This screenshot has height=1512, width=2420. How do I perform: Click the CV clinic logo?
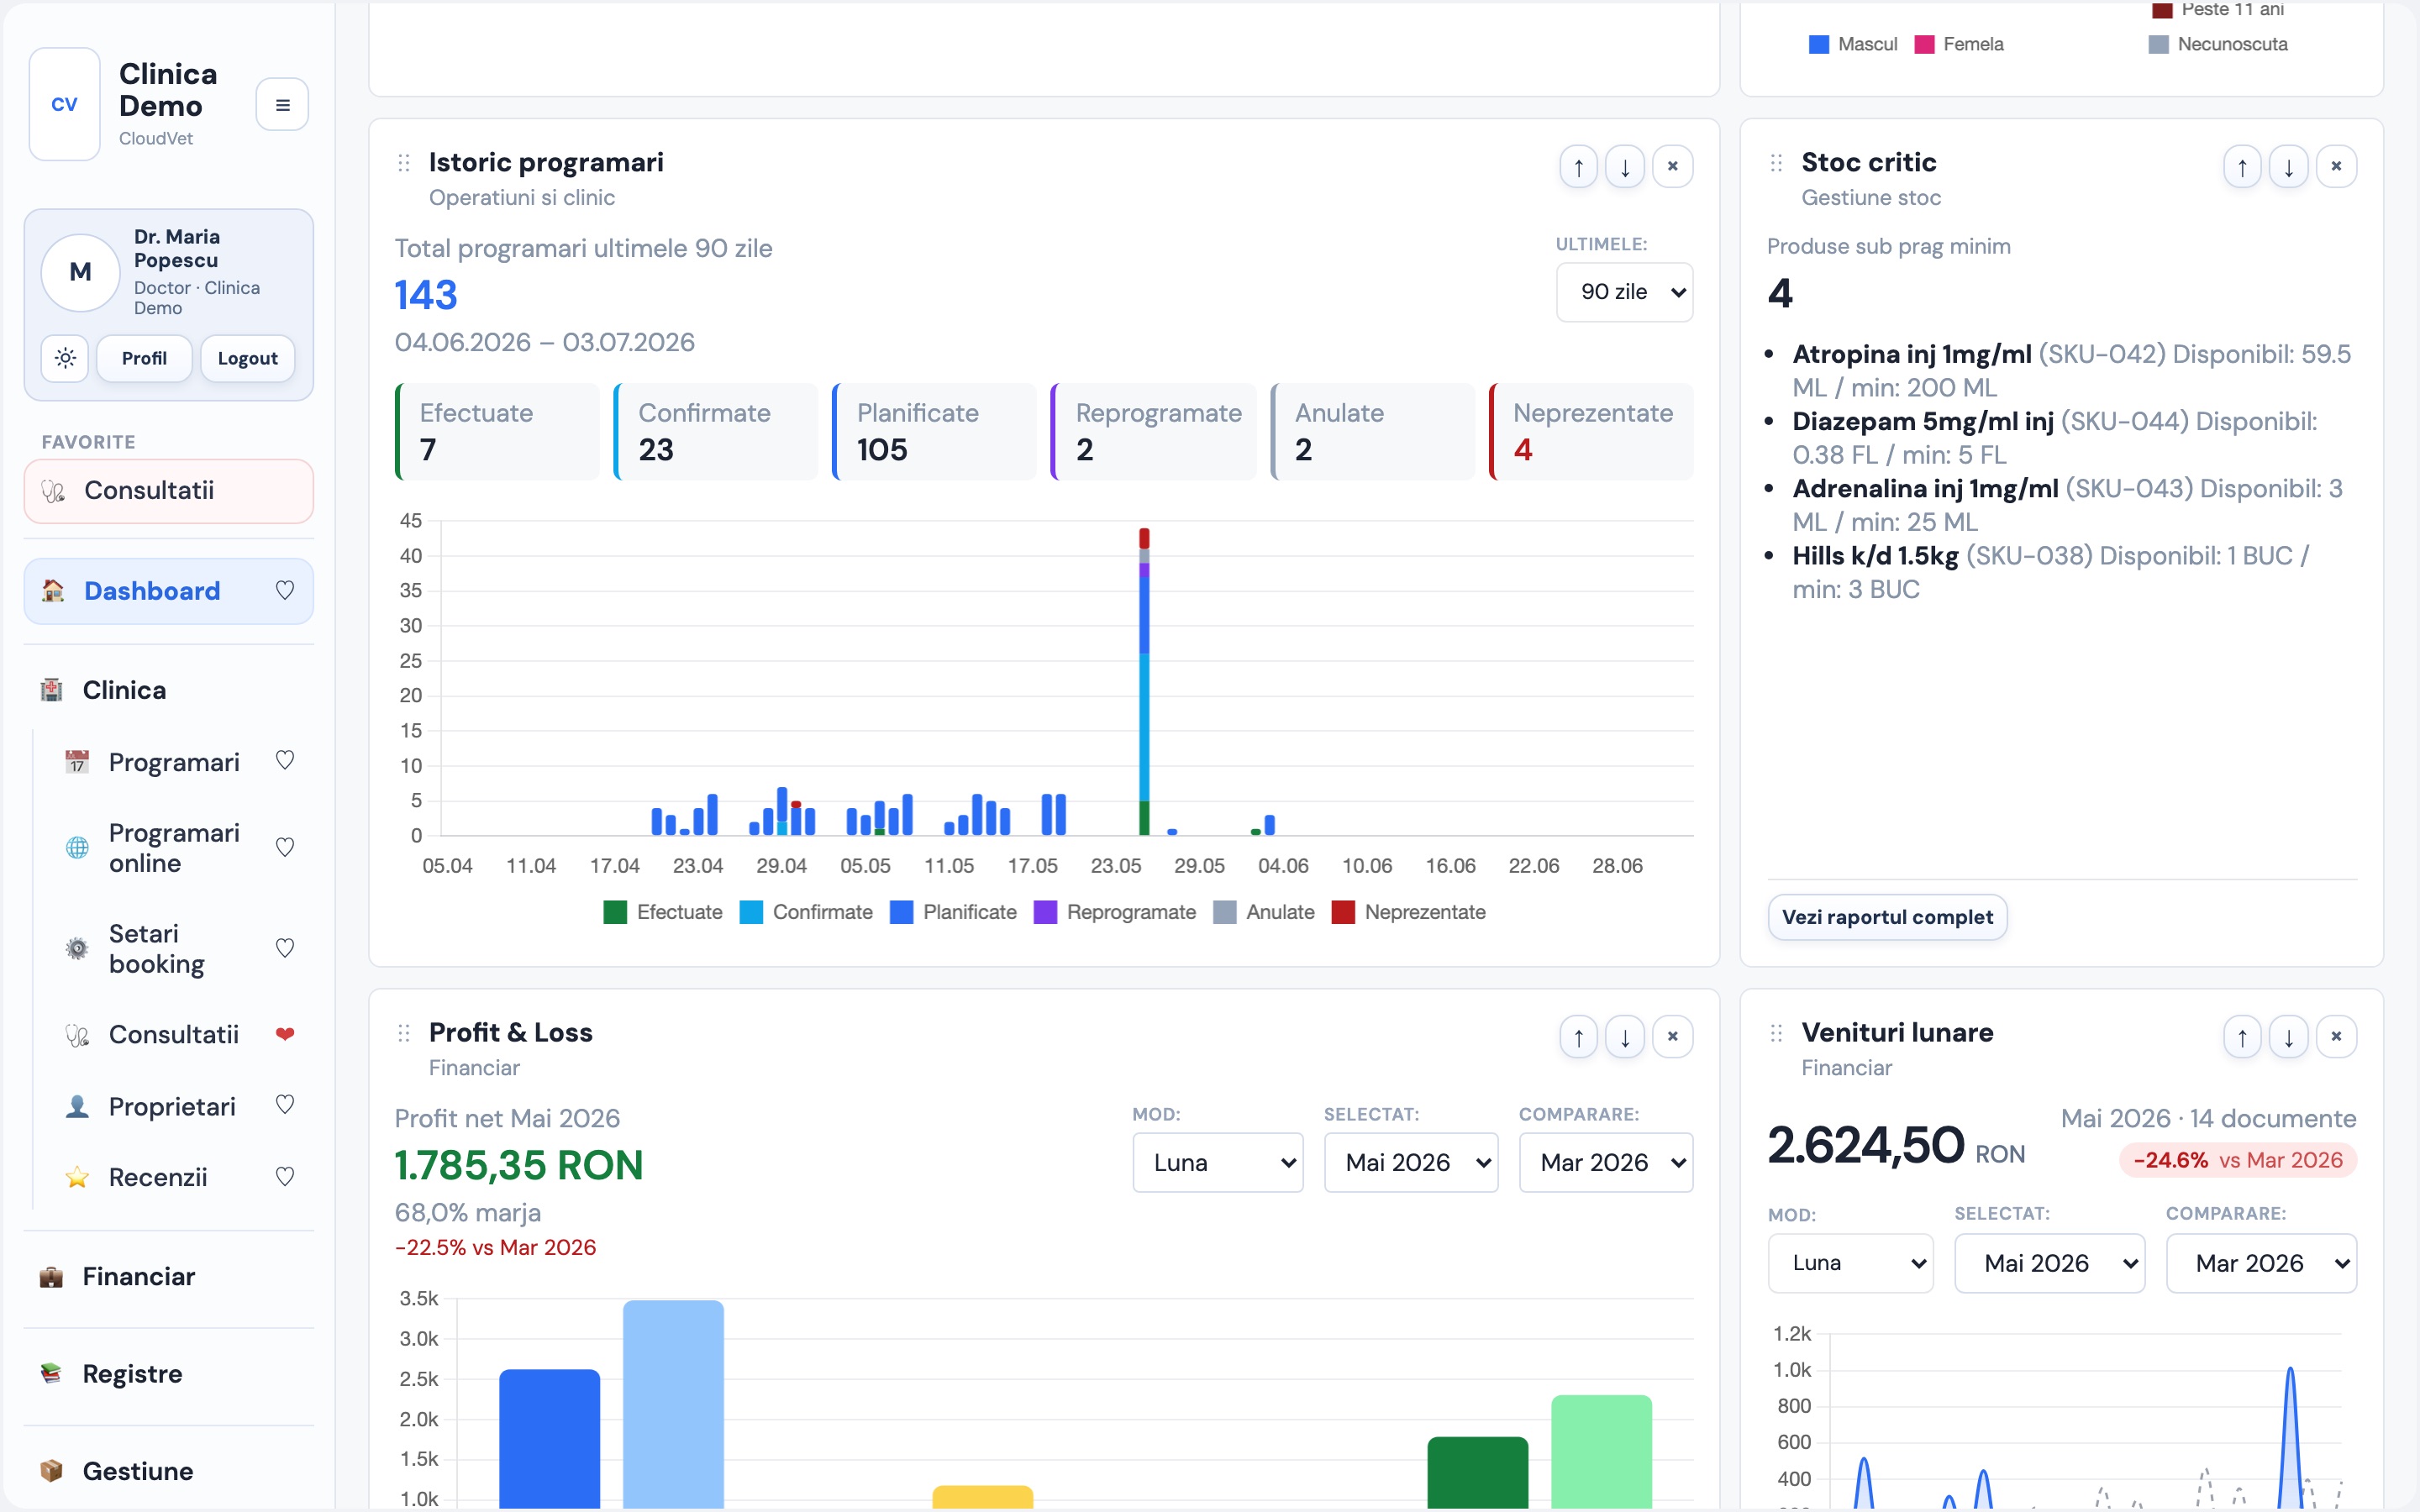click(x=65, y=104)
